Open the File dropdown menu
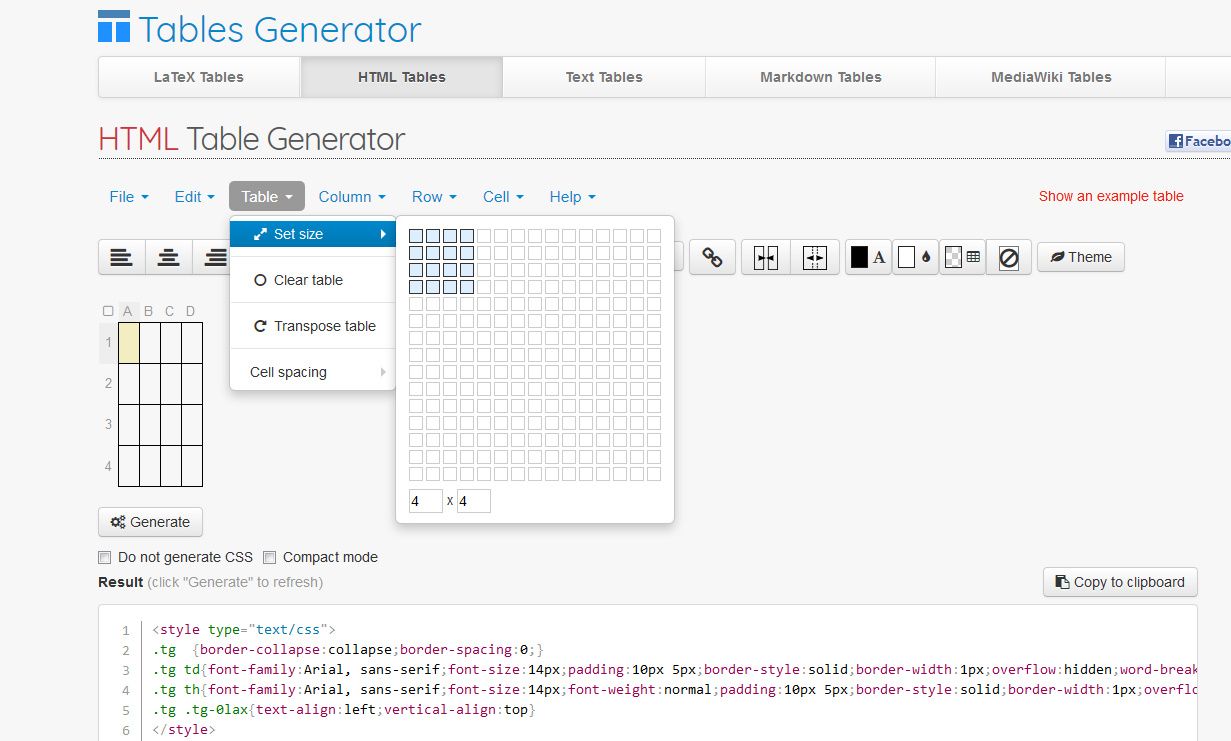Viewport: 1231px width, 741px height. click(129, 197)
